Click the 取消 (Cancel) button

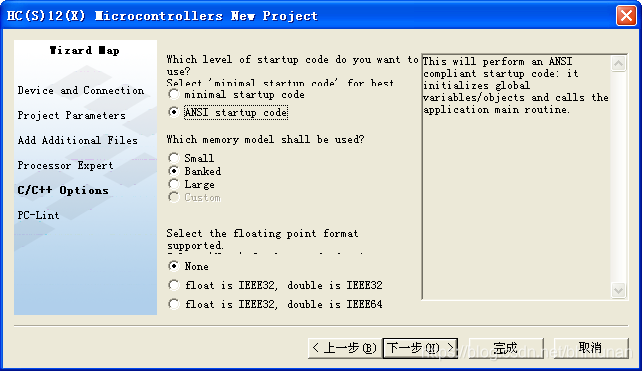tap(591, 348)
